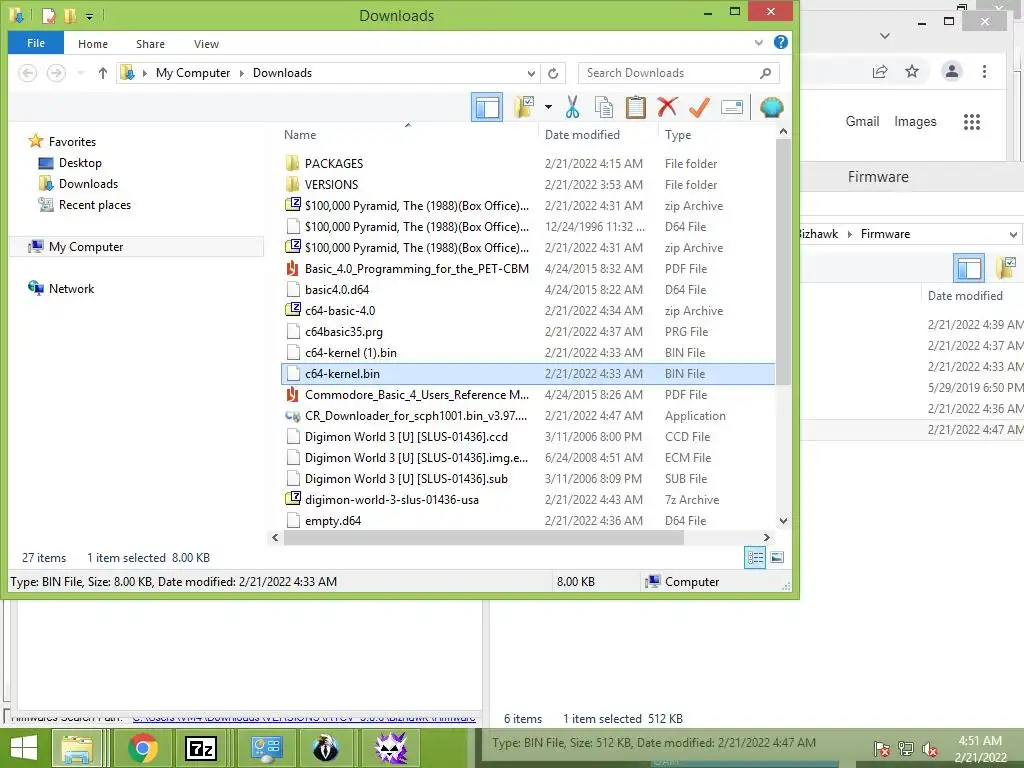
Task: Select Favorites in the navigation pane
Action: (x=72, y=142)
